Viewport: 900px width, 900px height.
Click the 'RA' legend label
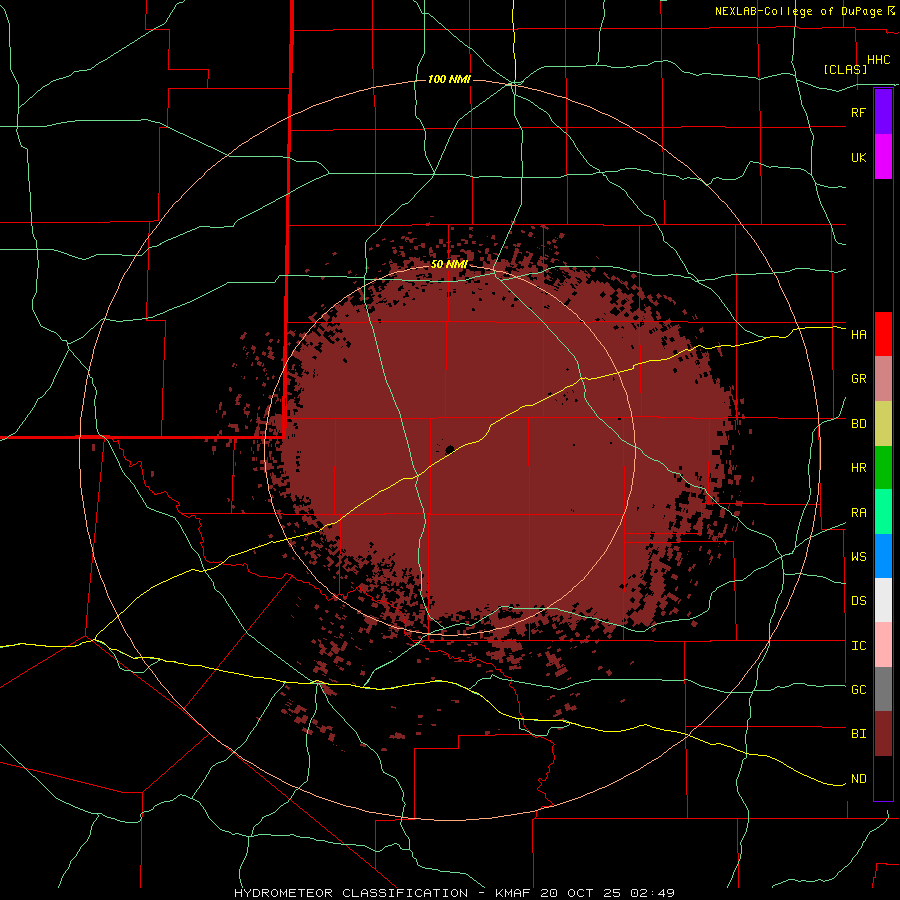click(x=858, y=513)
